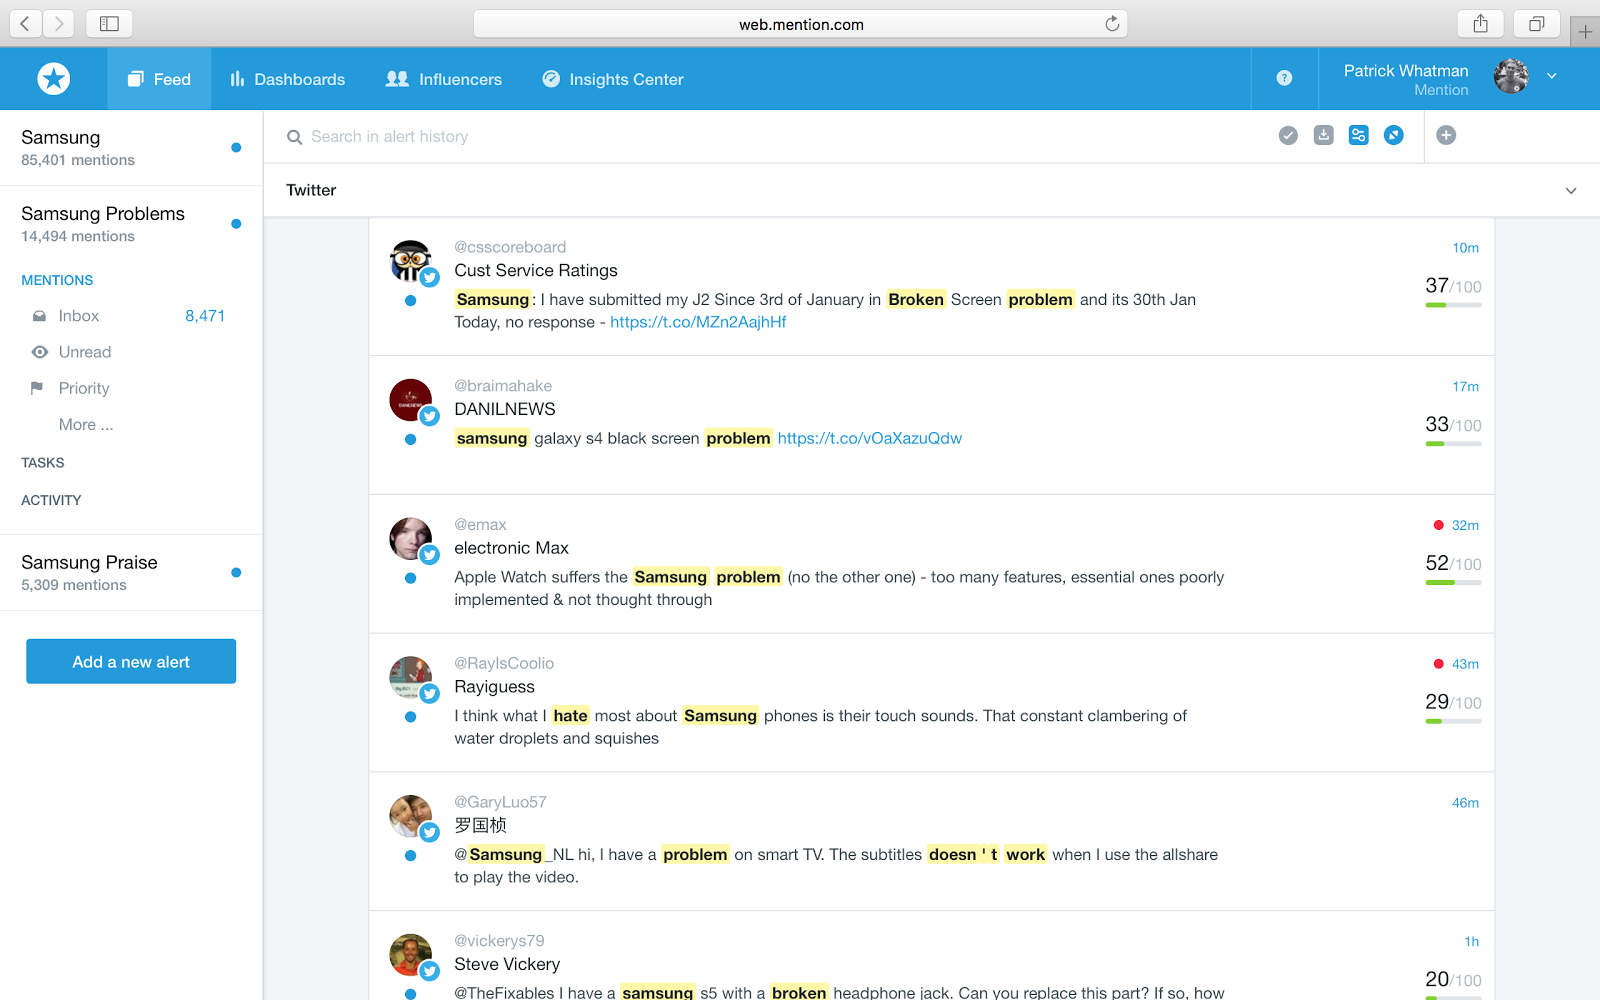Click braimahake DANILNEWS avatar
Image resolution: width=1600 pixels, height=1000 pixels.
(x=410, y=400)
